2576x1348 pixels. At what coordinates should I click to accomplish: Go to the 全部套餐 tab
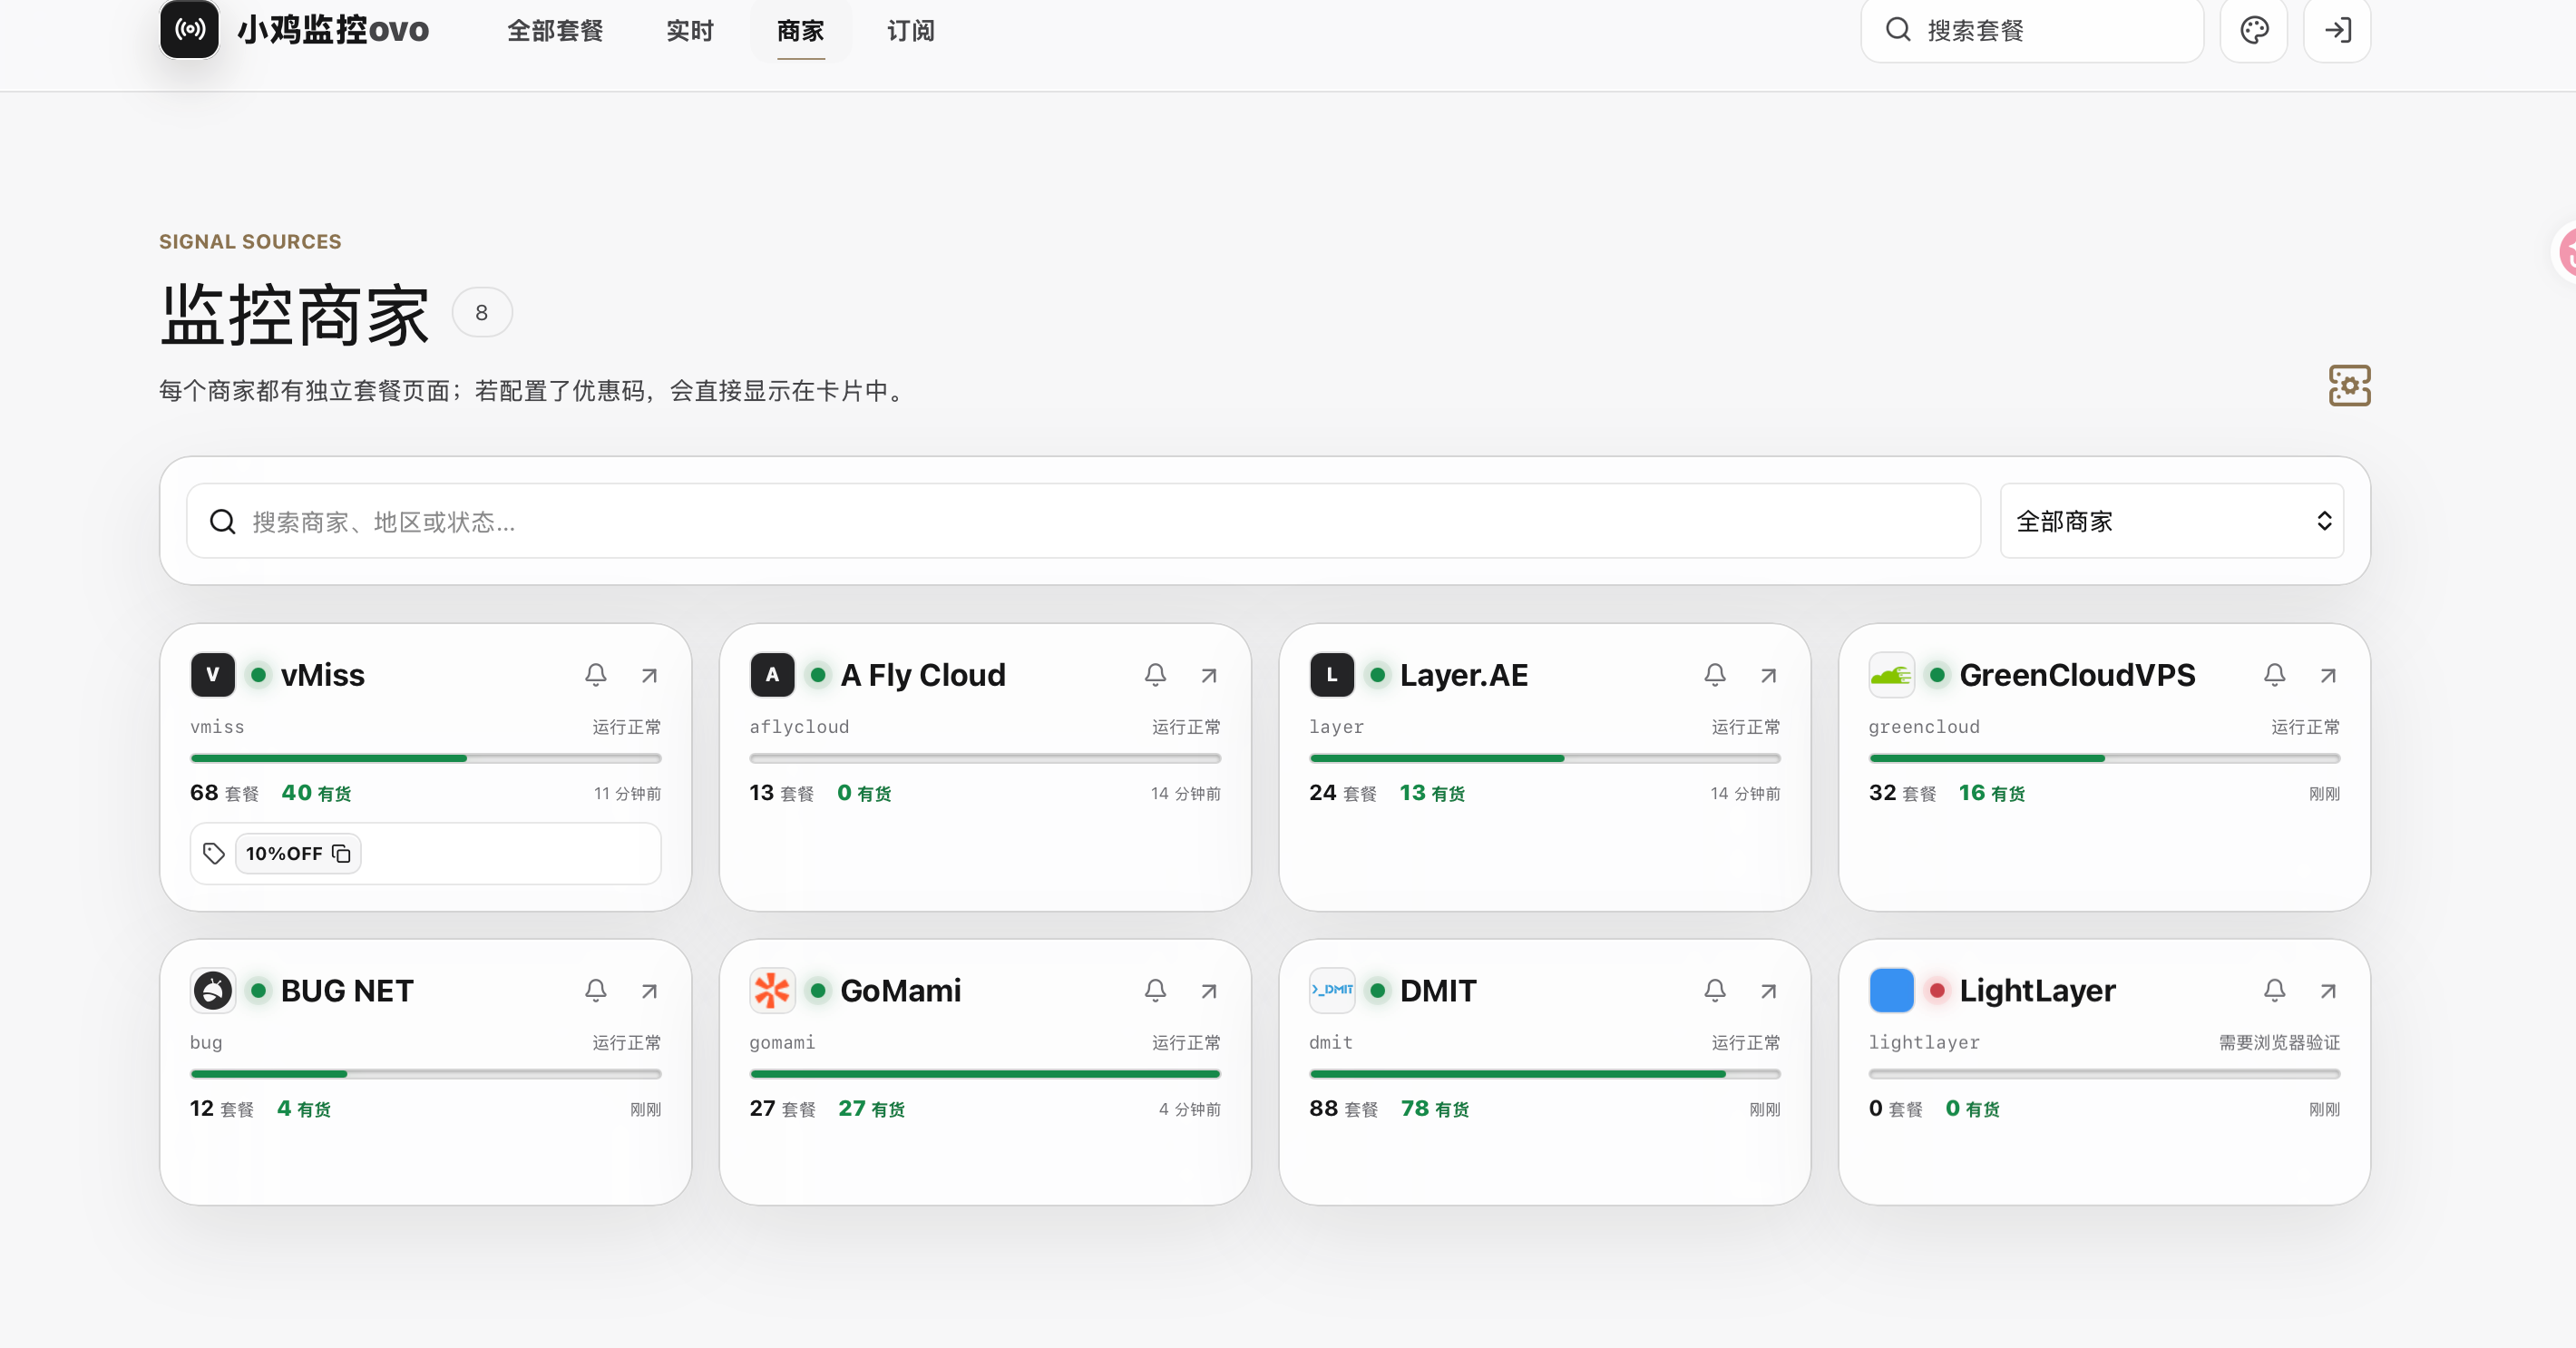(x=555, y=31)
